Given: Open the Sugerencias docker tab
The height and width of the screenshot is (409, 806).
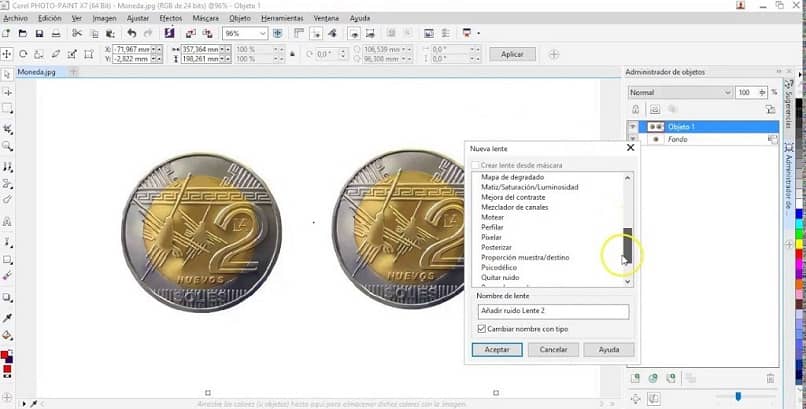Looking at the screenshot, I should coord(788,106).
